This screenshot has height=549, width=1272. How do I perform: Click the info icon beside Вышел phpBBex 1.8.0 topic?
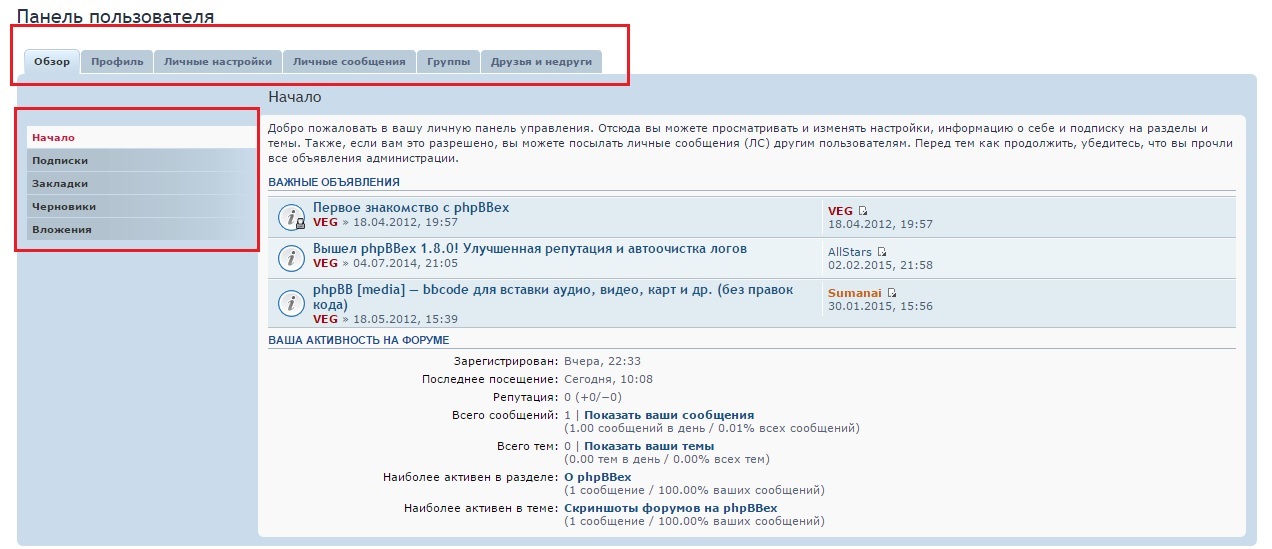[x=291, y=257]
